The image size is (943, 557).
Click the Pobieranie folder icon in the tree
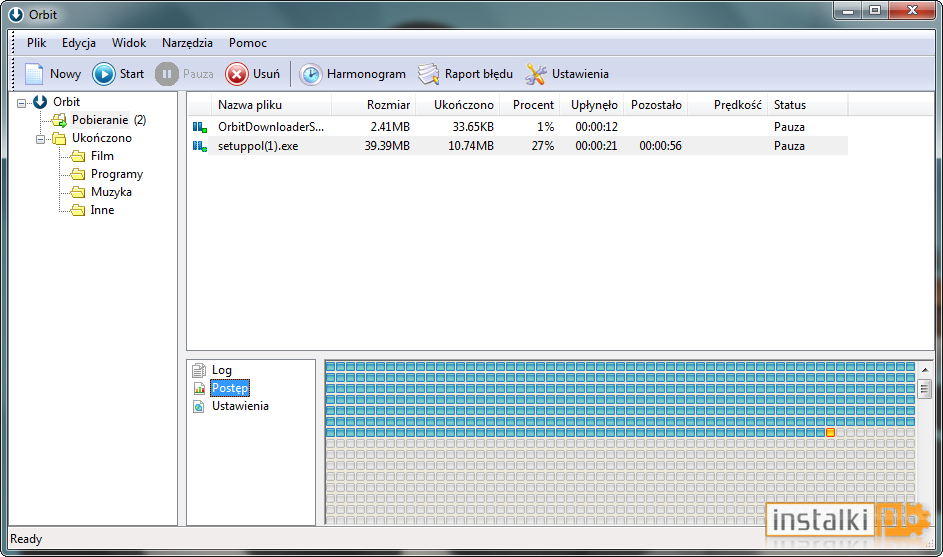[59, 120]
